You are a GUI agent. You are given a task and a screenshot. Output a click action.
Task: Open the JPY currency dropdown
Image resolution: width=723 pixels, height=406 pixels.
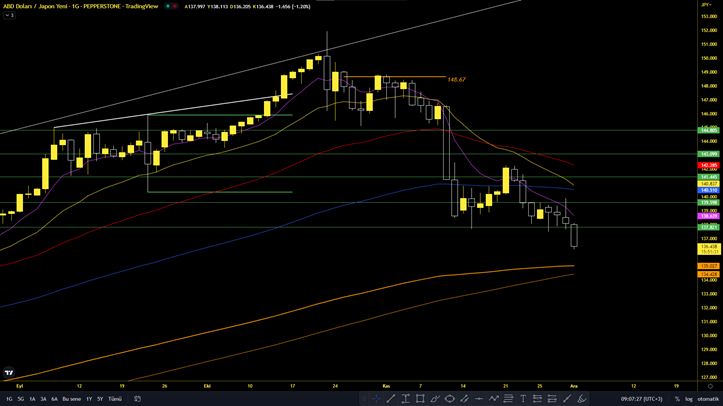pos(706,5)
